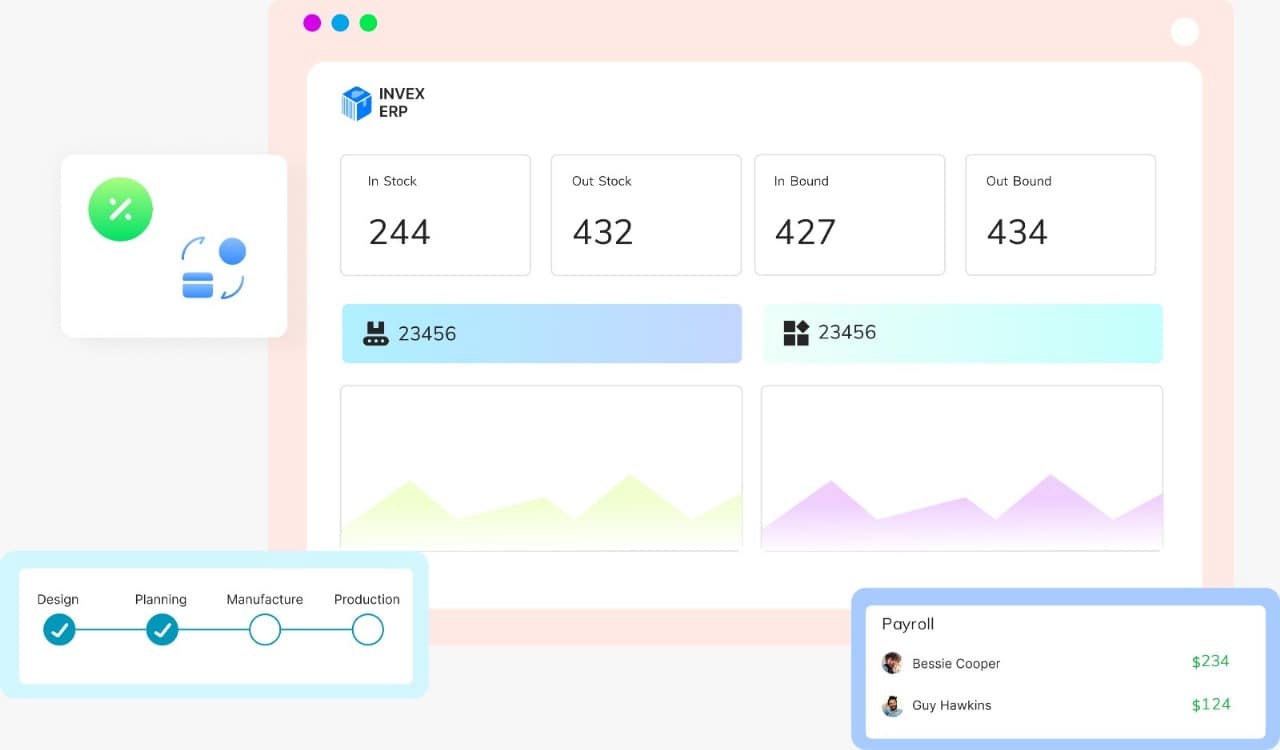The image size is (1280, 750).
Task: Click the white circle in window corner
Action: coord(1184,32)
